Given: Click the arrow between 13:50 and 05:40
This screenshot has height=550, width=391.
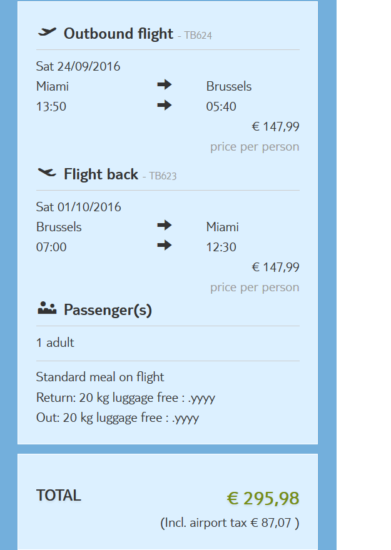Looking at the screenshot, I should tap(164, 105).
